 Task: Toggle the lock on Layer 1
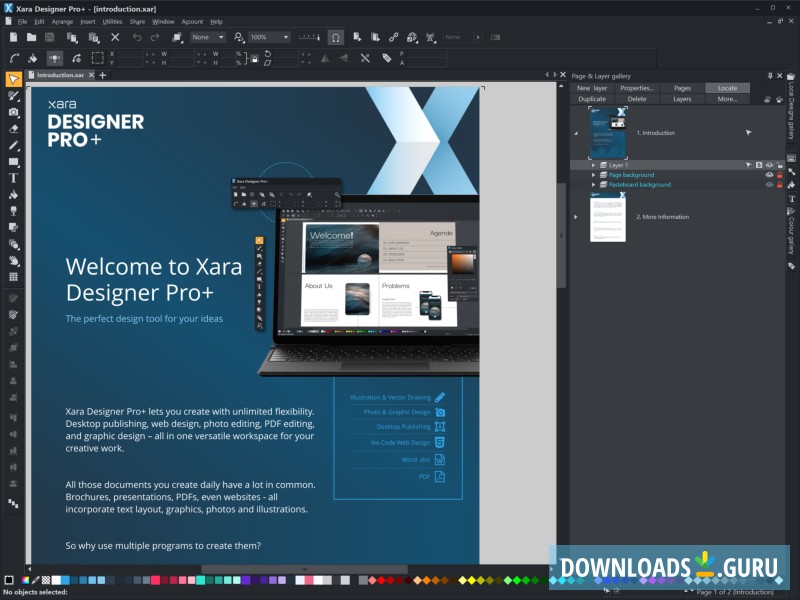780,163
